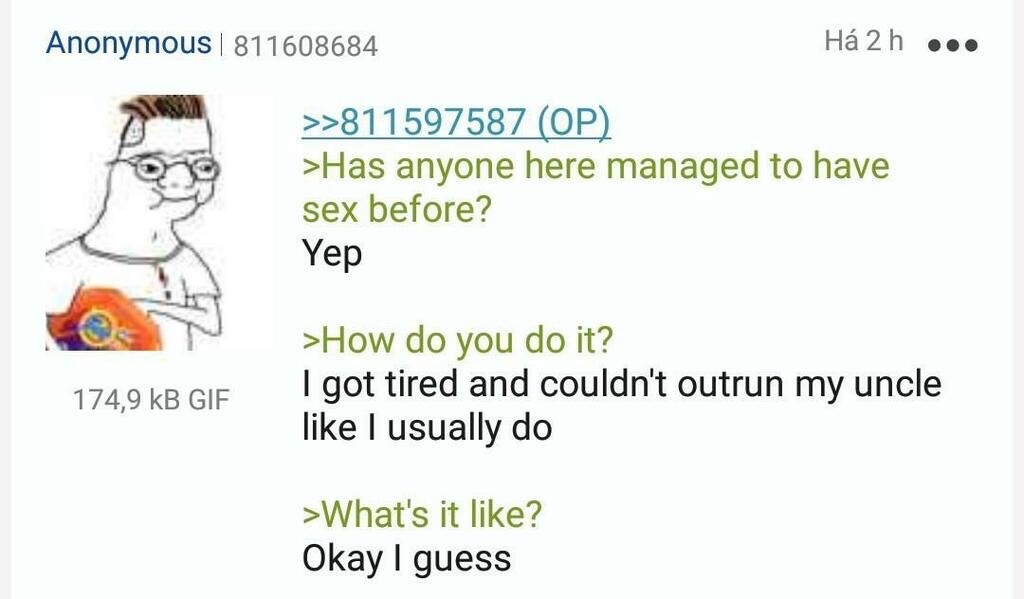Click the '(OP)' tag in the quote link
Image resolution: width=1024 pixels, height=599 pixels.
(x=574, y=121)
